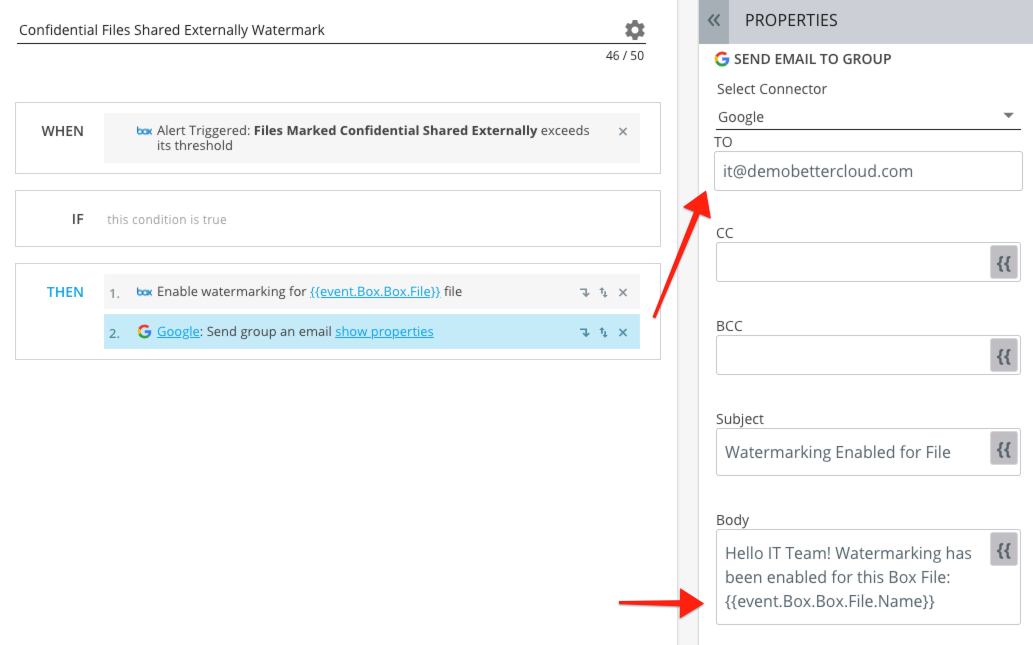
Task: Open the variable picker for the Subject field
Action: pyautogui.click(x=1004, y=449)
